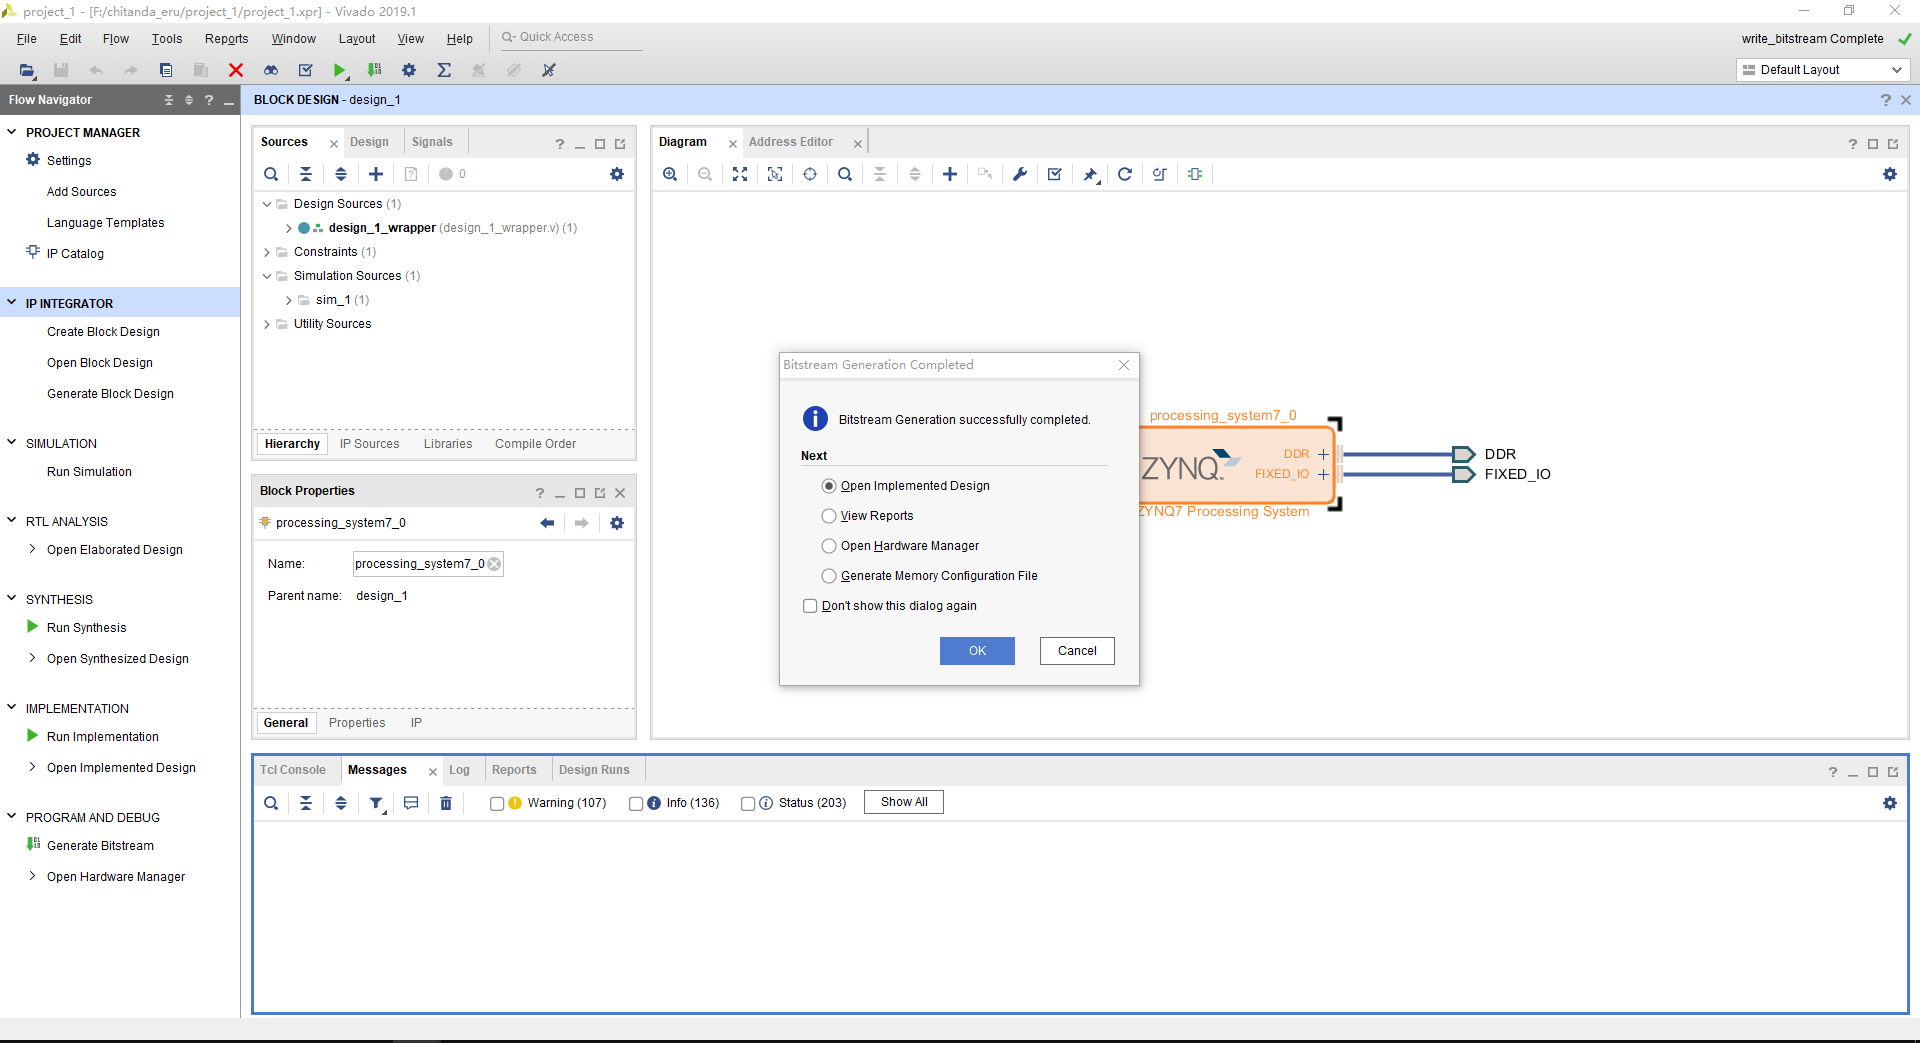Click the IP Catalog in Flow Navigator

pos(75,254)
